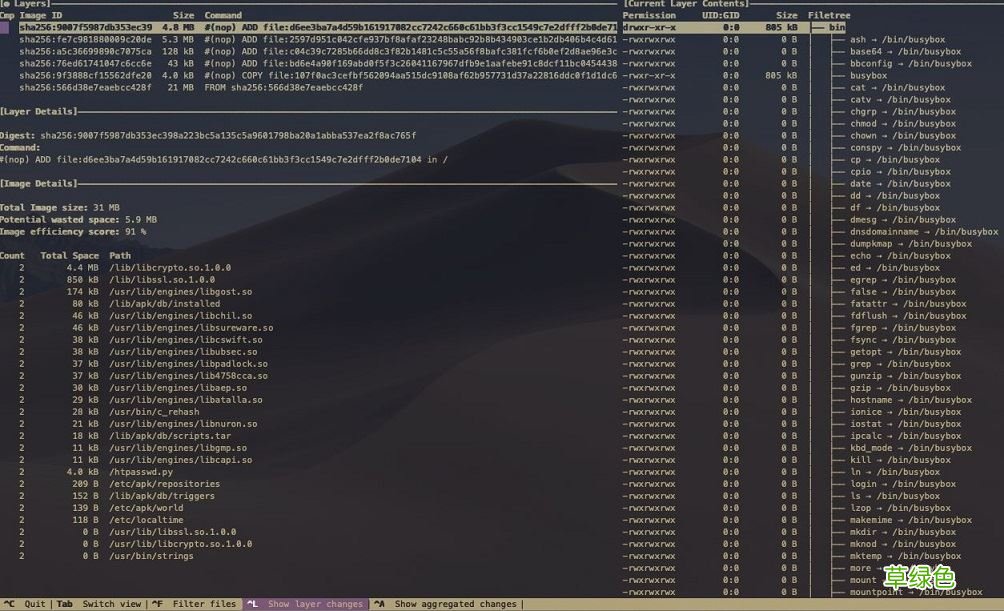Select the Show aggregated changes option
This screenshot has height=611, width=1004.
coord(446,604)
